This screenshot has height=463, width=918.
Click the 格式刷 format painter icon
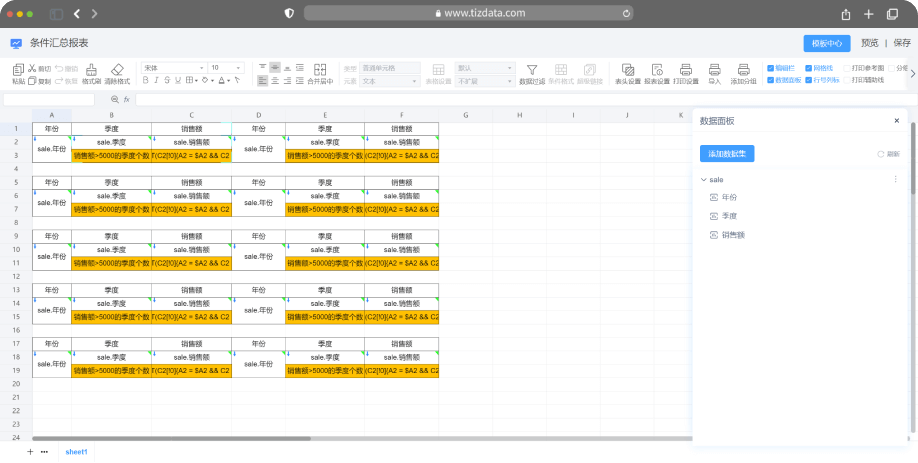pyautogui.click(x=91, y=69)
